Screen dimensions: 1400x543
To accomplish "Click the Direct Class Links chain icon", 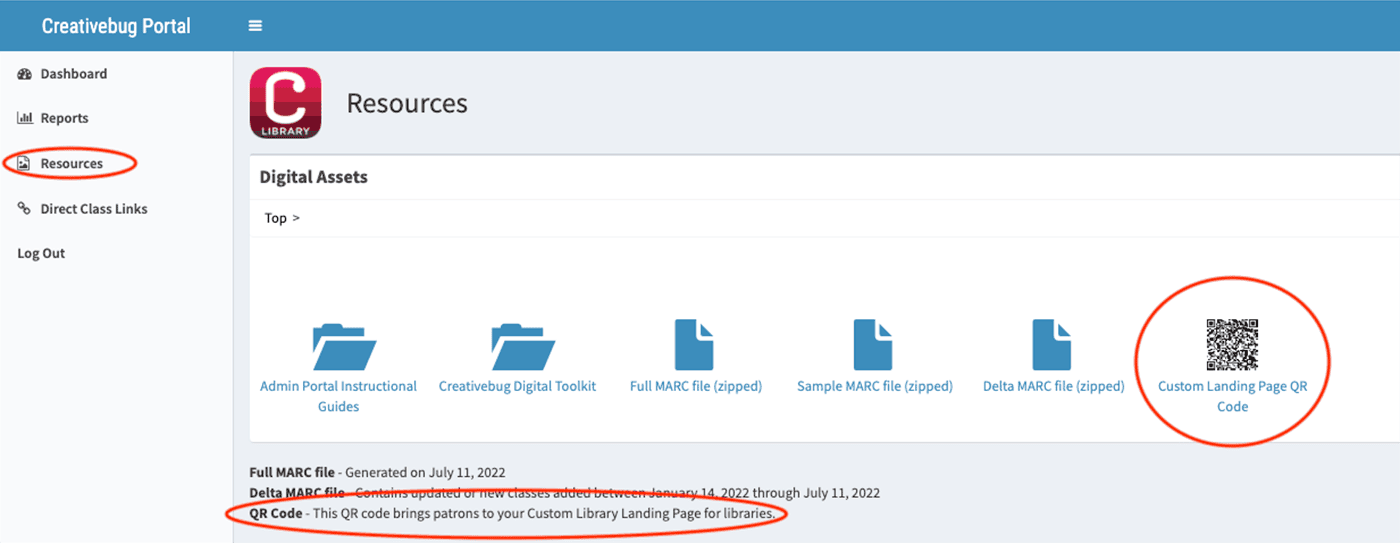I will (x=25, y=209).
